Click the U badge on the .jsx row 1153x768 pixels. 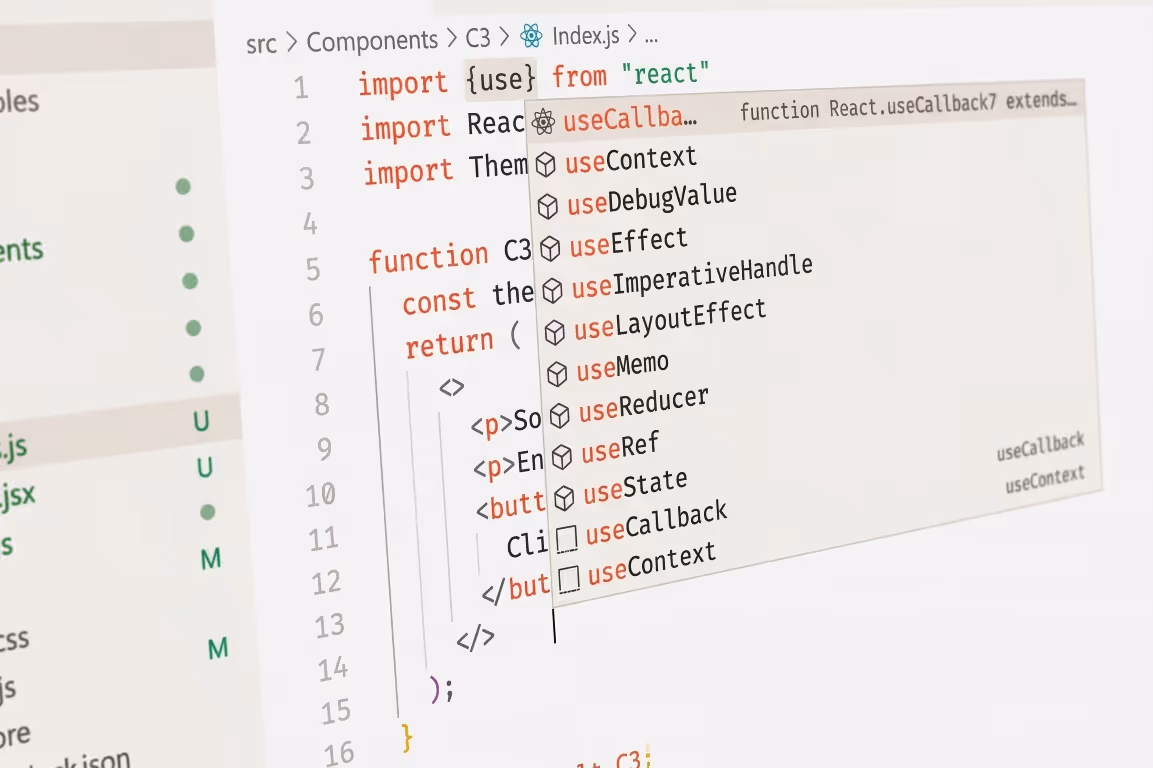[x=204, y=467]
